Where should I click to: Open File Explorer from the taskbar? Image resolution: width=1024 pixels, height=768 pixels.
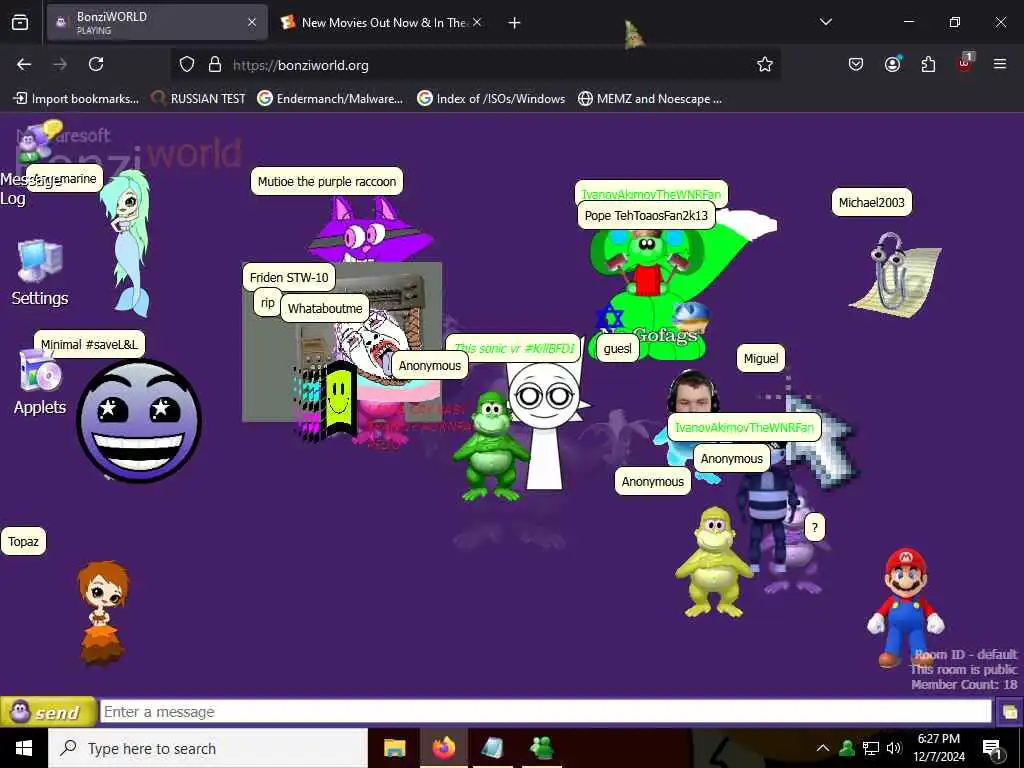pos(394,748)
